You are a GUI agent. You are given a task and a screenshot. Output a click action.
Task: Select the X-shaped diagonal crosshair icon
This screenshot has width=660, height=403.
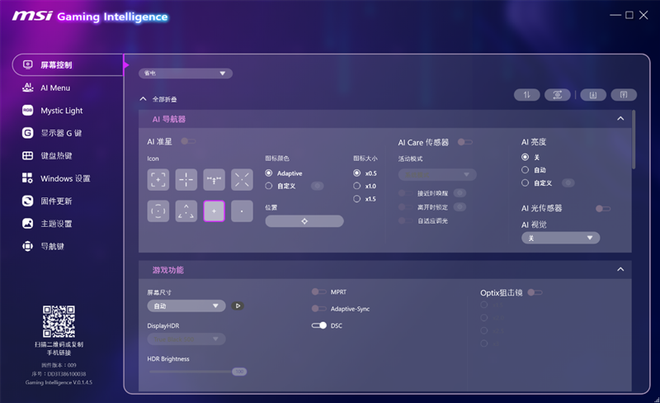[x=242, y=180]
